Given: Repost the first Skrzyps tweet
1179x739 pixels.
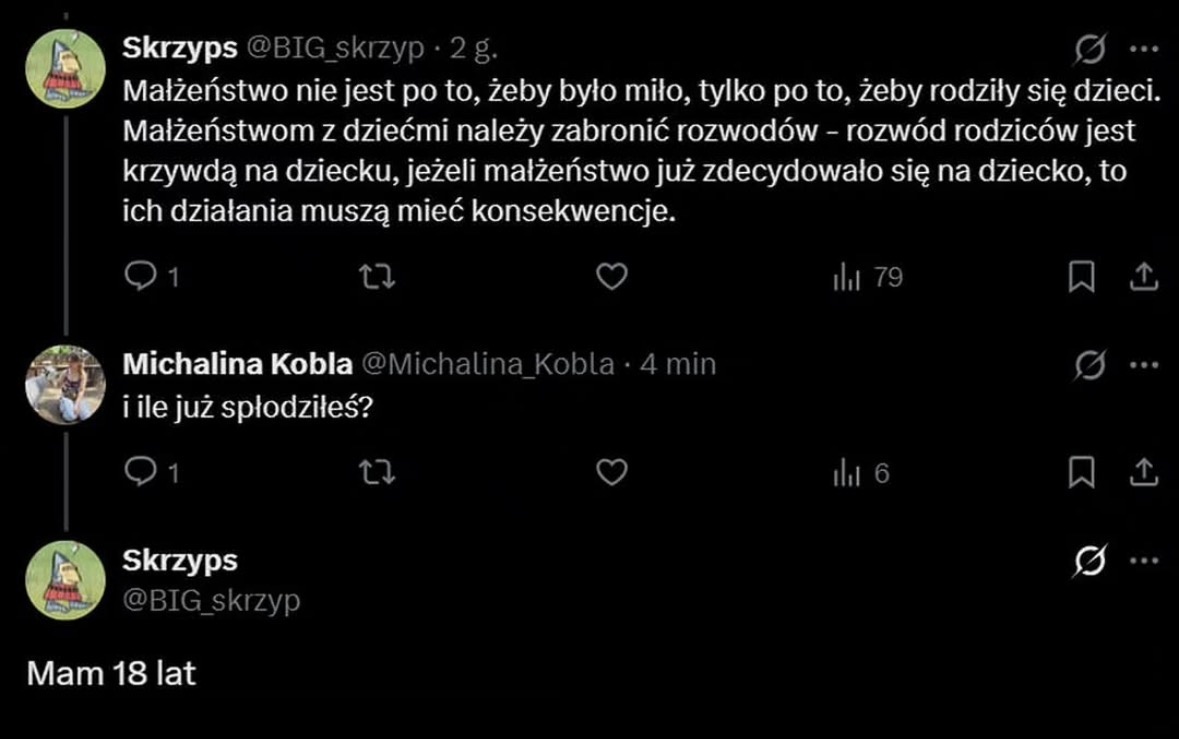Looking at the screenshot, I should coord(377,278).
